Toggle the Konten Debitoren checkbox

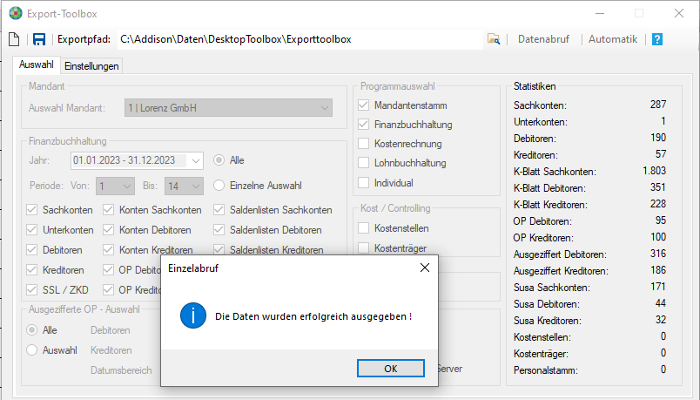click(x=108, y=230)
